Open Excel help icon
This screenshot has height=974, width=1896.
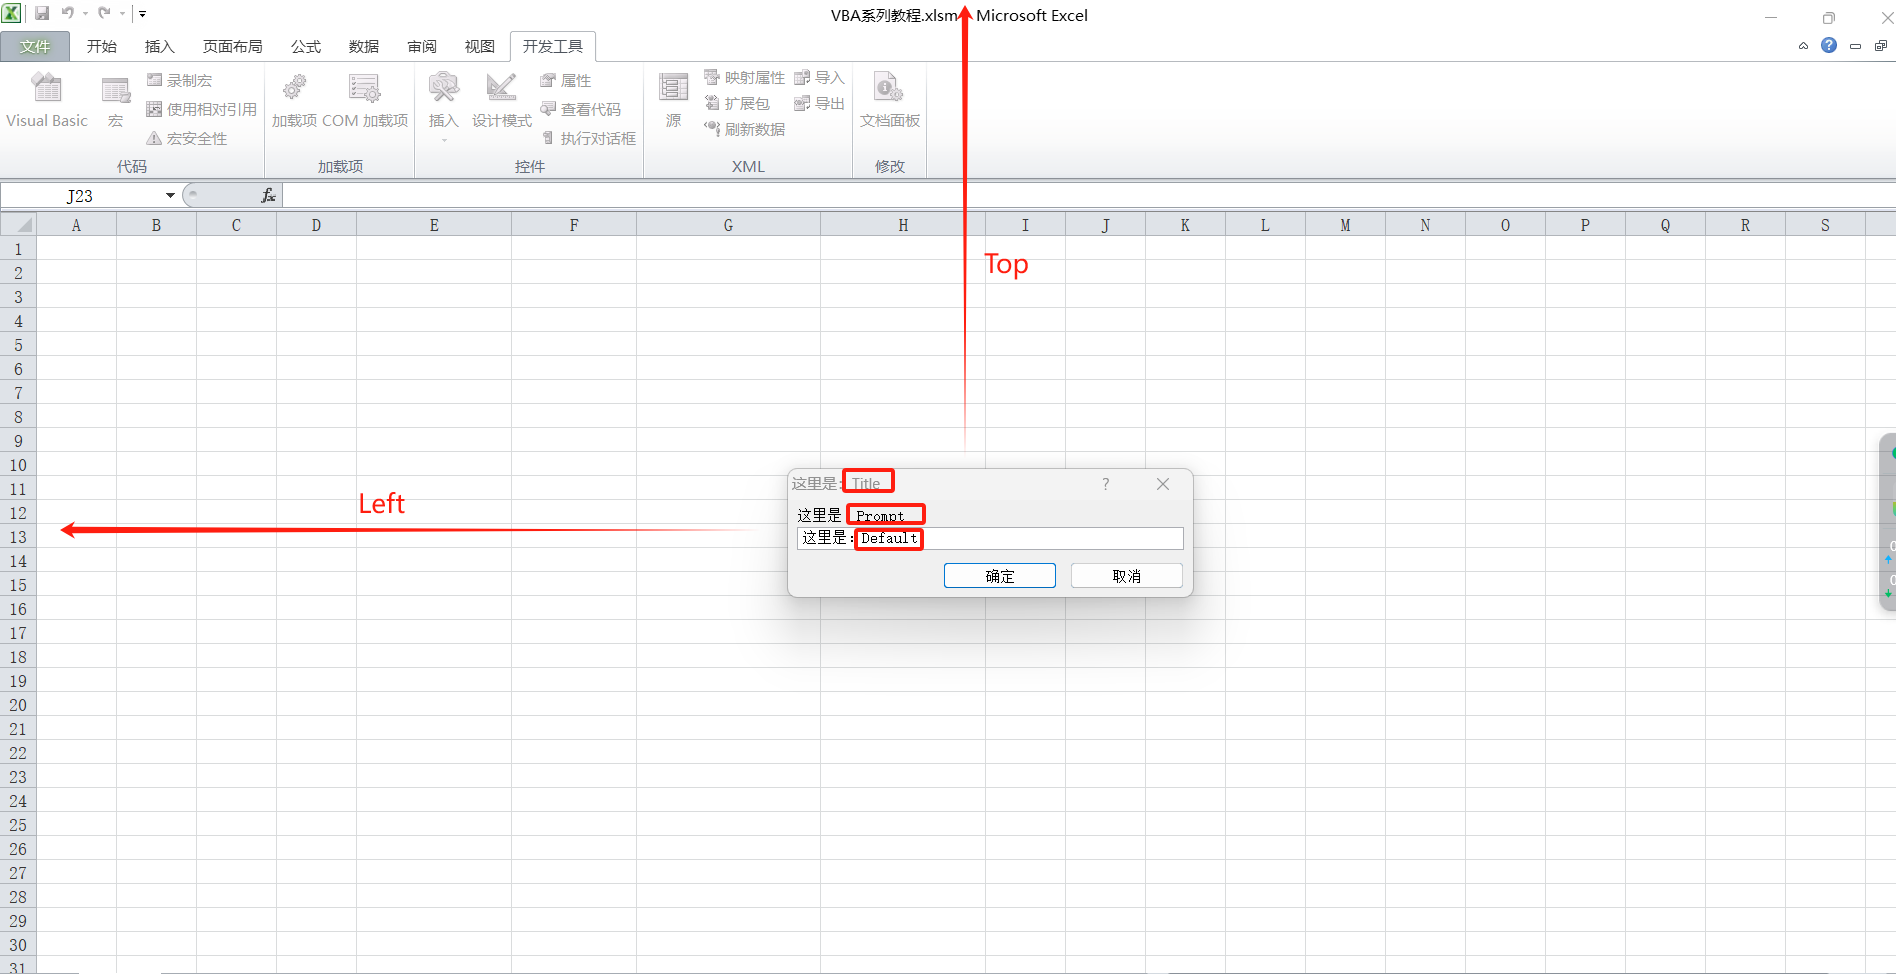tap(1829, 45)
